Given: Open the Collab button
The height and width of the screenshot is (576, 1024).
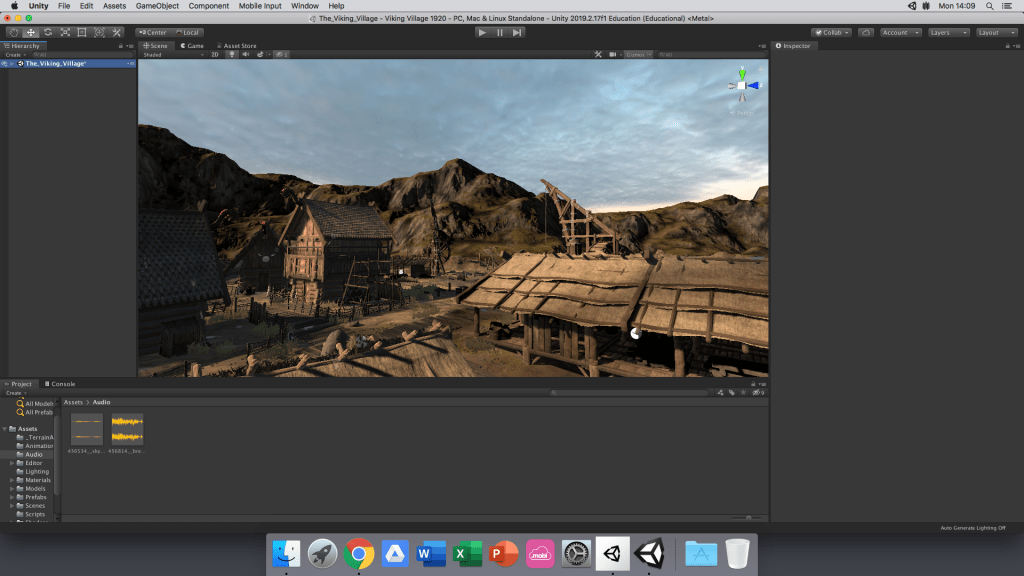Looking at the screenshot, I should (830, 32).
